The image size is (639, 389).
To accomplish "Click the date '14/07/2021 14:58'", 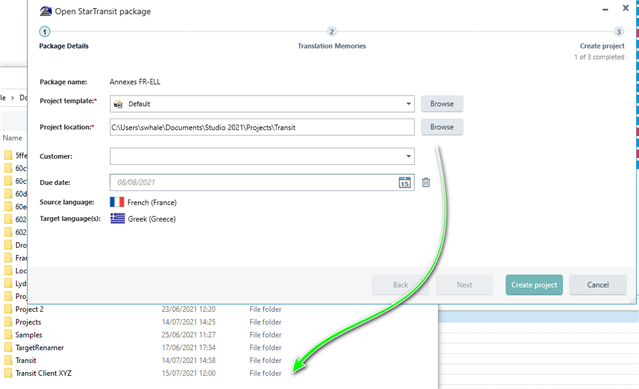I will (x=188, y=360).
